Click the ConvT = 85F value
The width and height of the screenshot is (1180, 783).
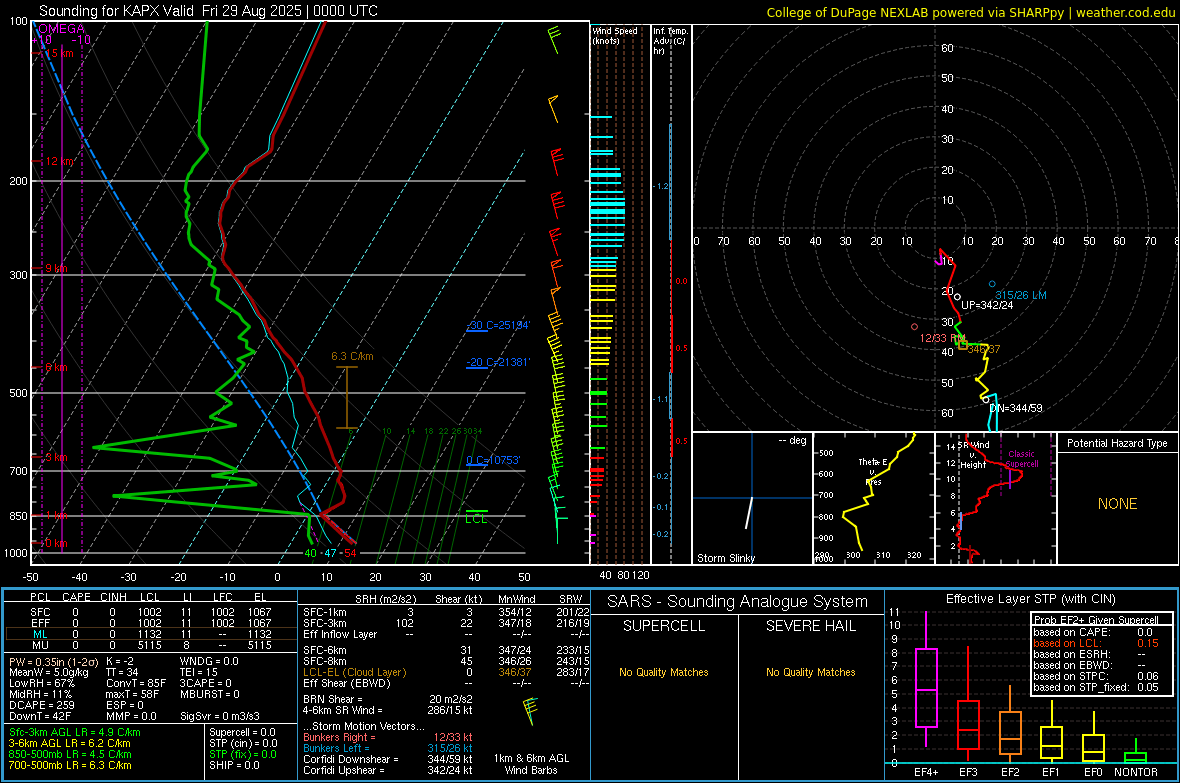tap(135, 683)
